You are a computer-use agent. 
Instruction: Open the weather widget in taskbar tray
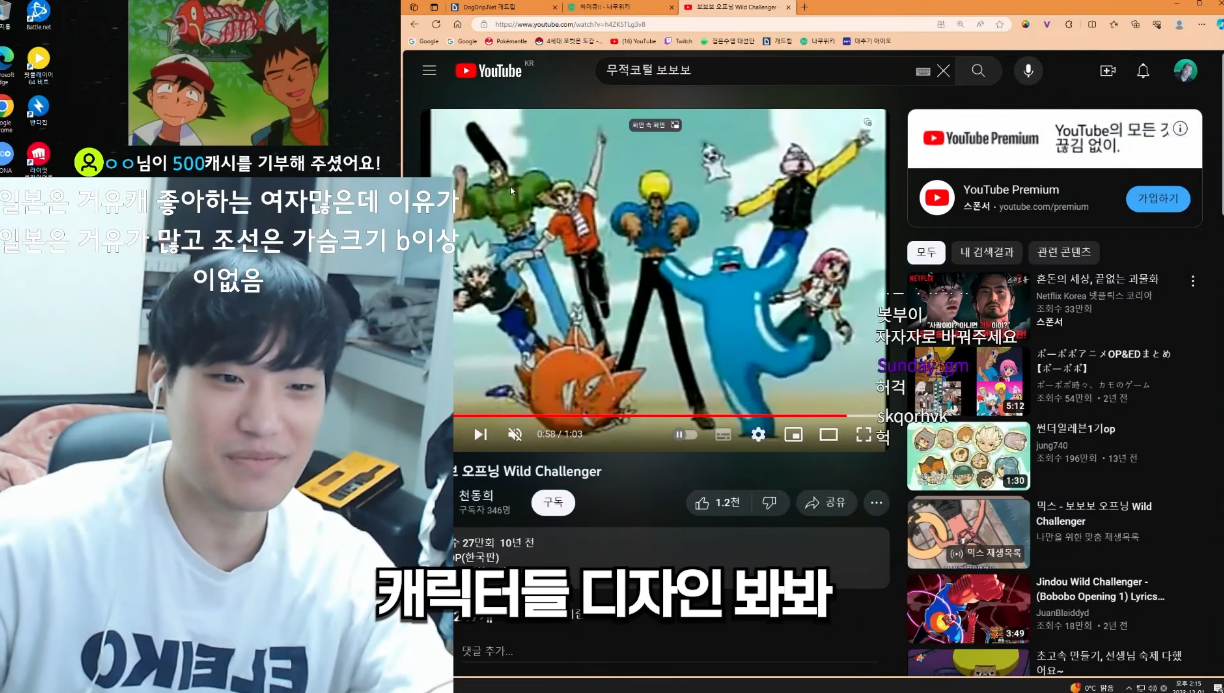coord(1092,688)
